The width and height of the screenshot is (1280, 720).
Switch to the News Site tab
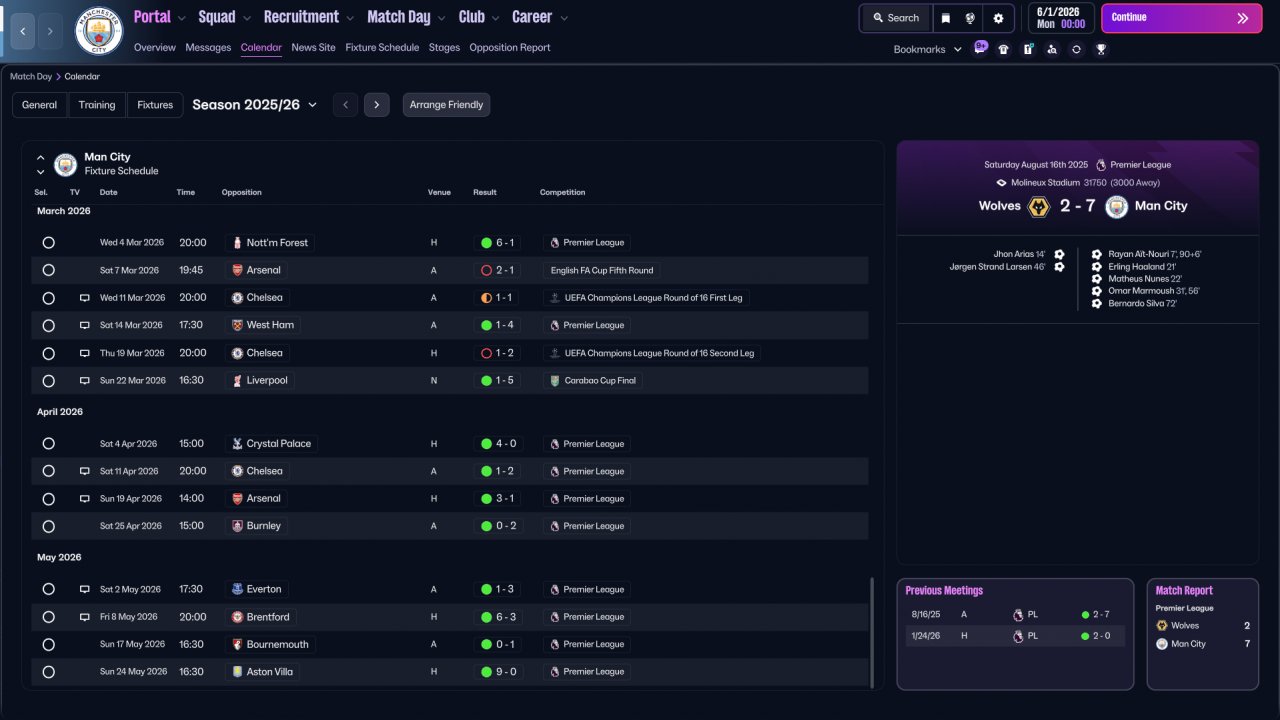[314, 47]
